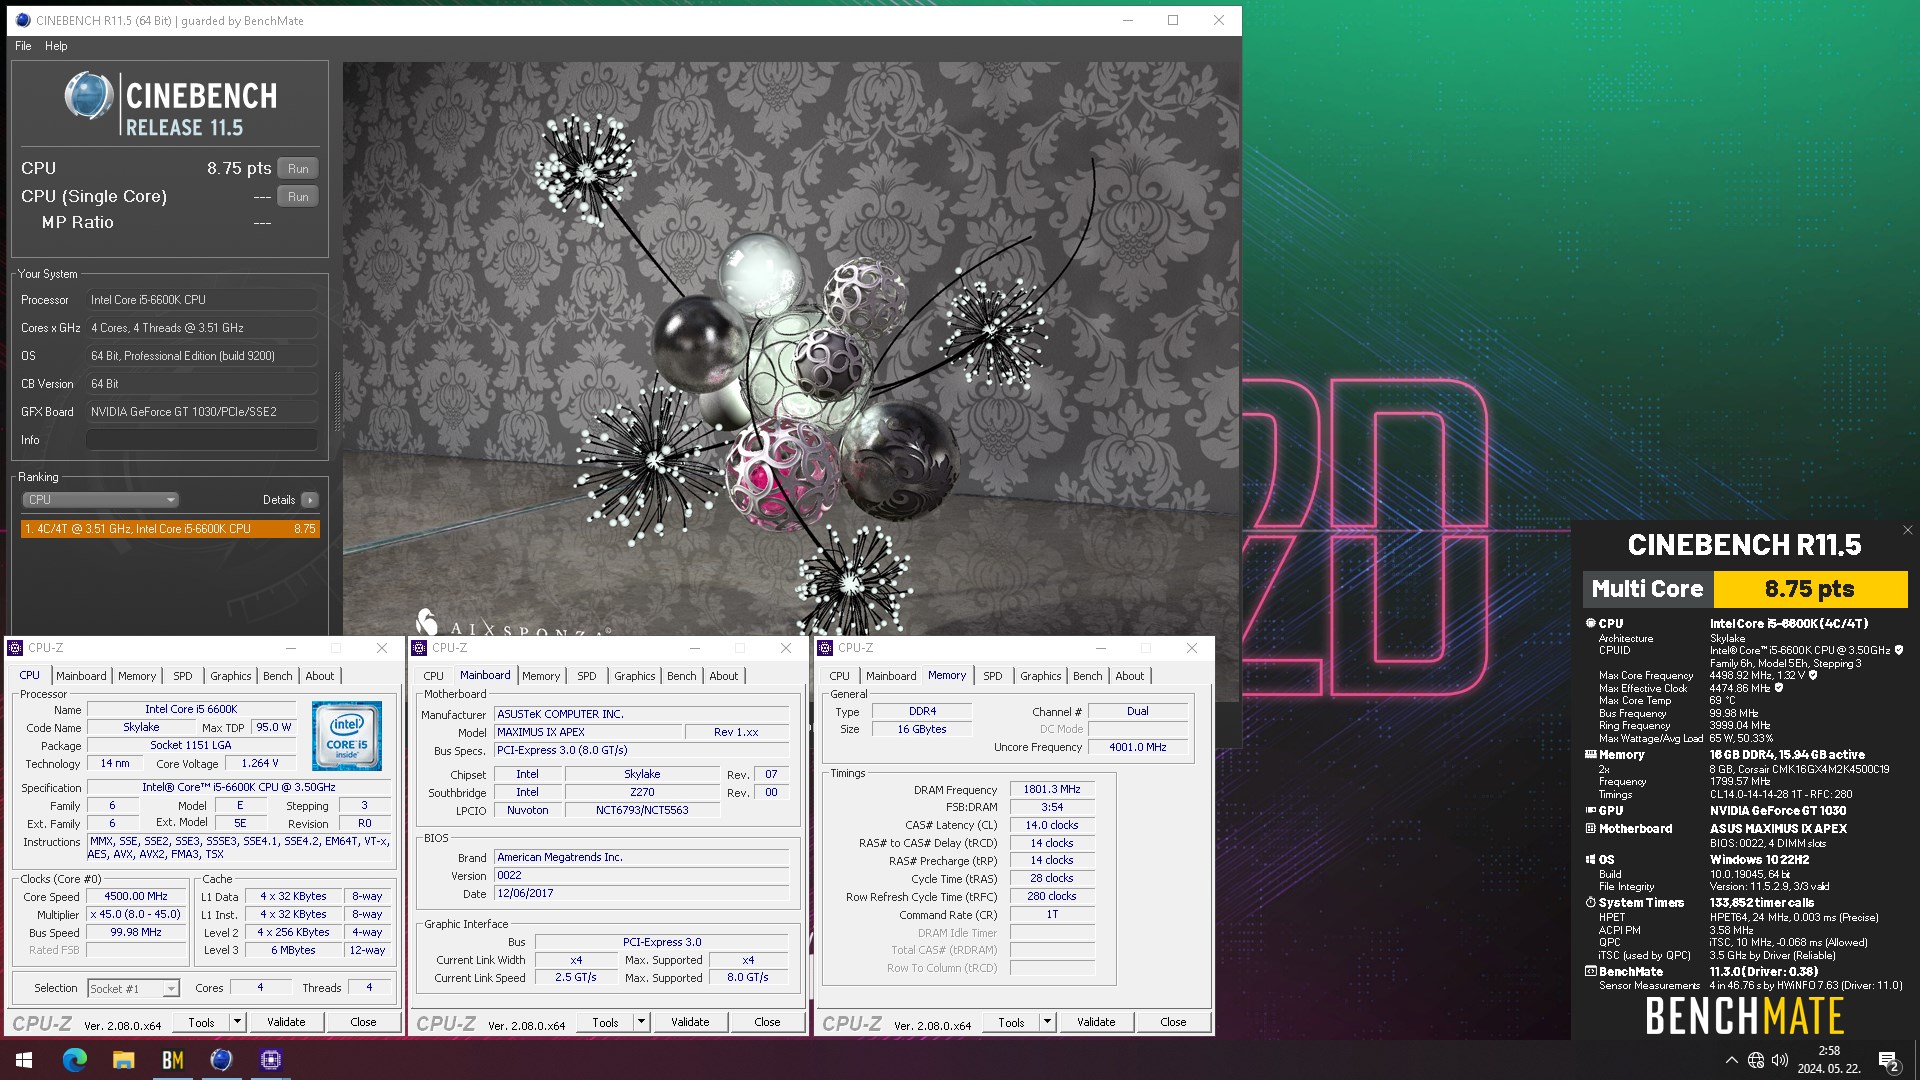1920x1080 pixels.
Task: Select ranking entry 4C/4T i5-6600K
Action: pos(170,529)
